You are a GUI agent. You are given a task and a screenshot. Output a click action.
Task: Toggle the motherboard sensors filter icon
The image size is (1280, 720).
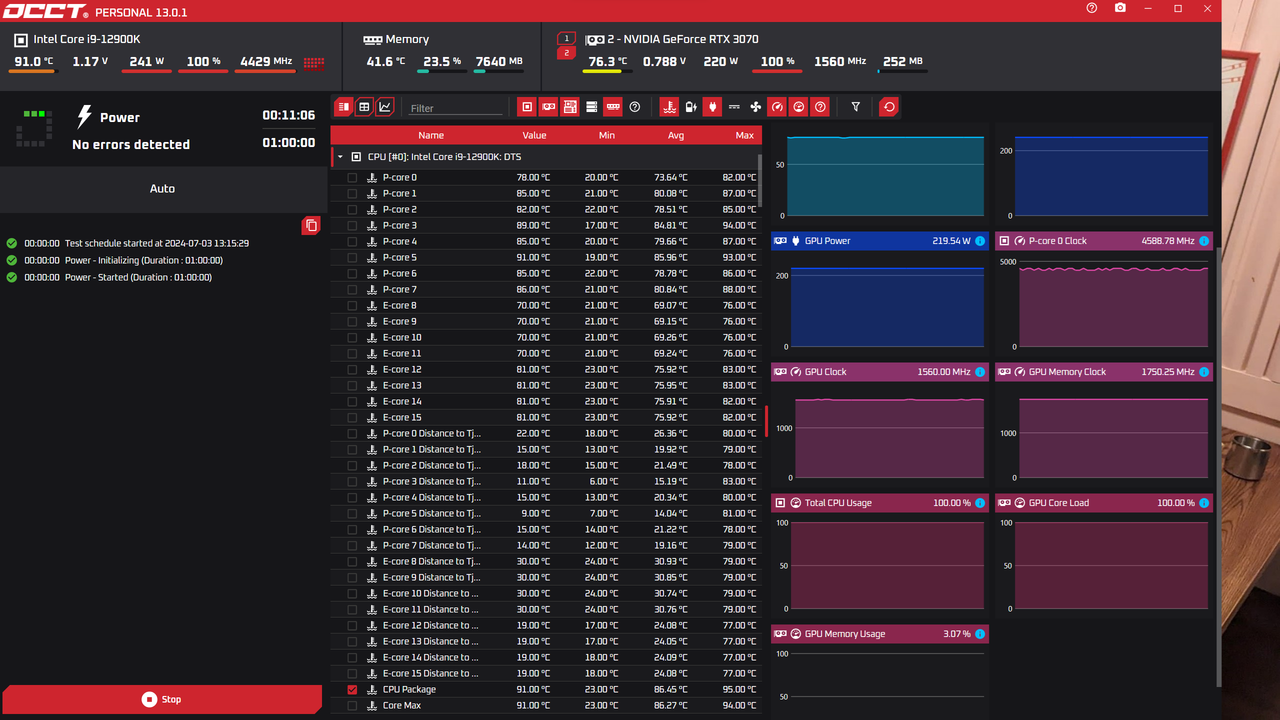(570, 107)
